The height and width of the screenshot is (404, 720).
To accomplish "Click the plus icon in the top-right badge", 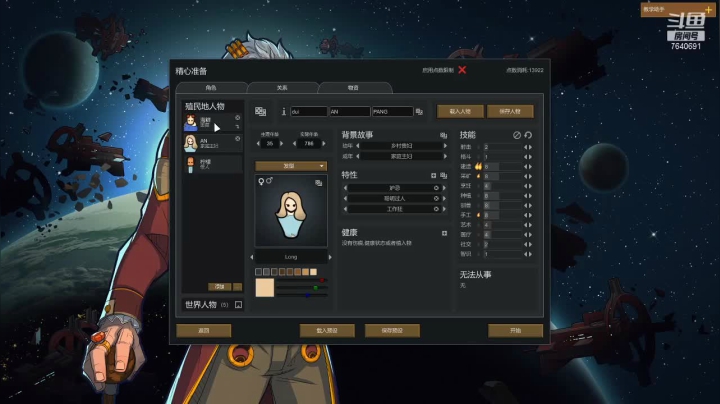I will (709, 10).
